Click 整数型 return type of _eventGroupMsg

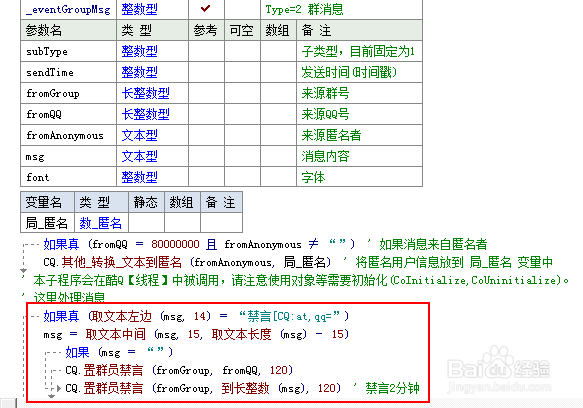click(139, 9)
